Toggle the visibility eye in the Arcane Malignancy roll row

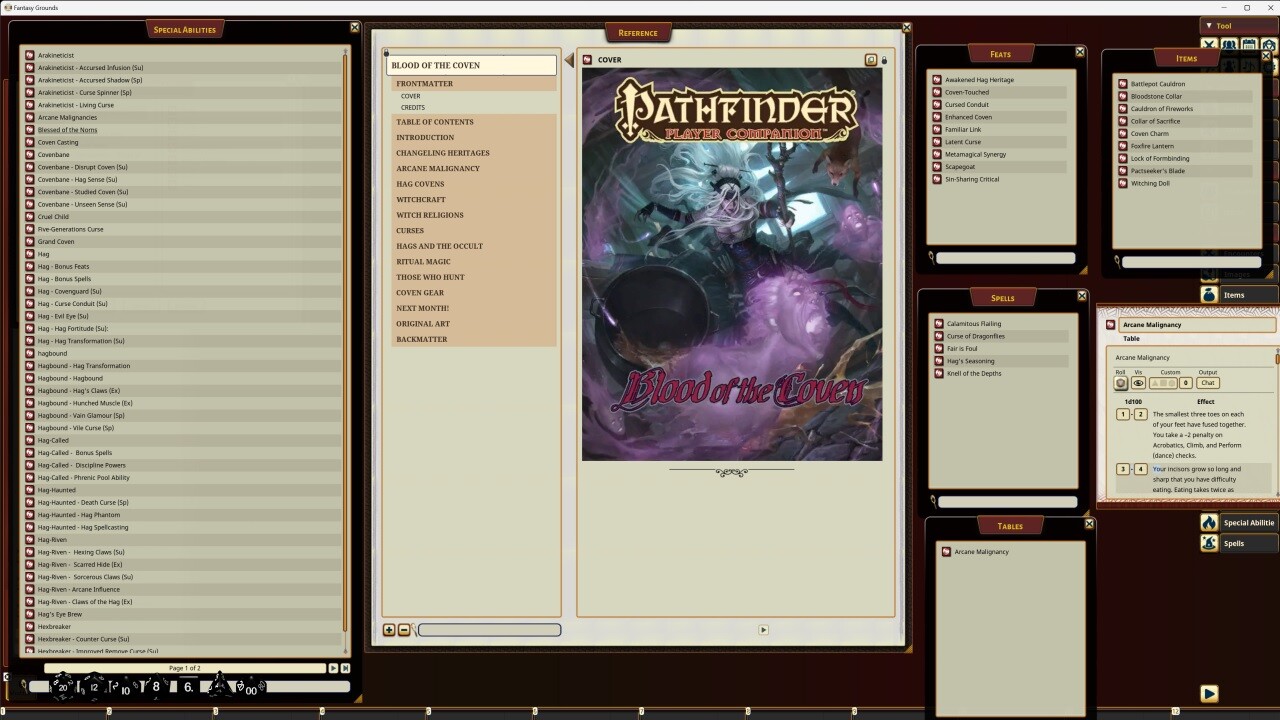pos(1139,383)
